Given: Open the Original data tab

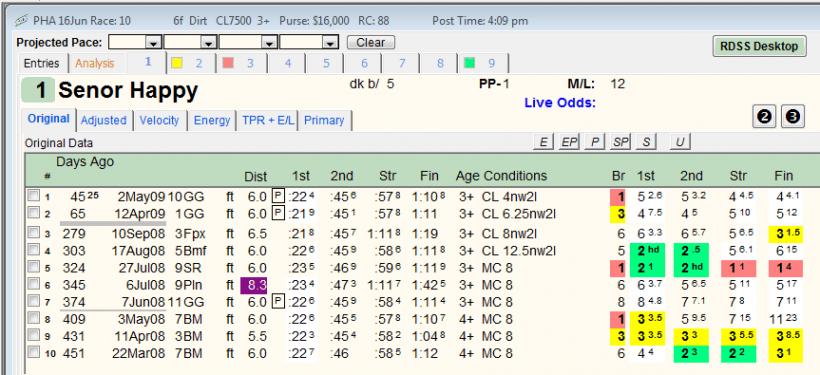Looking at the screenshot, I should [49, 119].
